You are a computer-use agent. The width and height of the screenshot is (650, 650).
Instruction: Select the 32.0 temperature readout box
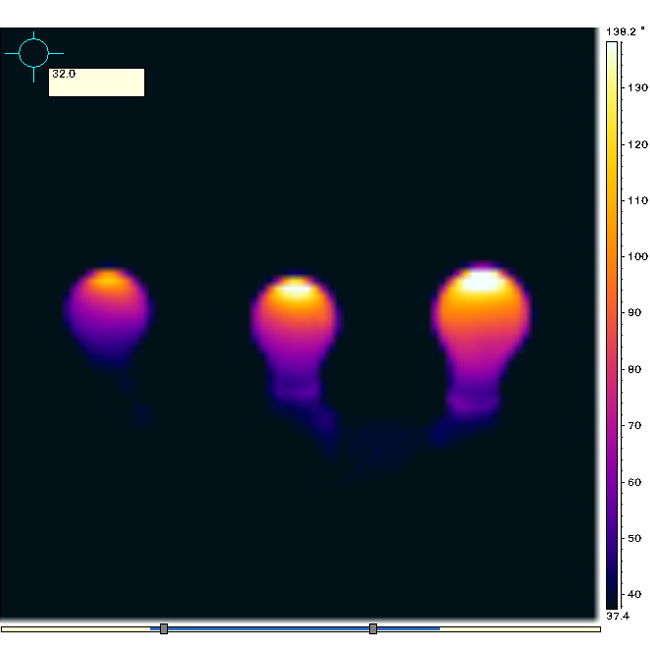coord(97,82)
